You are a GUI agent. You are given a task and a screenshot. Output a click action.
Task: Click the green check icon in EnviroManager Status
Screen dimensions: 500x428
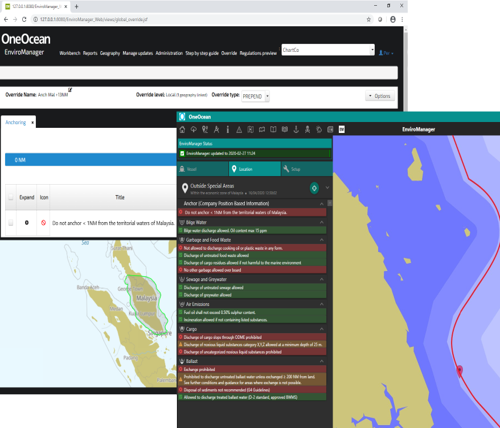(182, 153)
